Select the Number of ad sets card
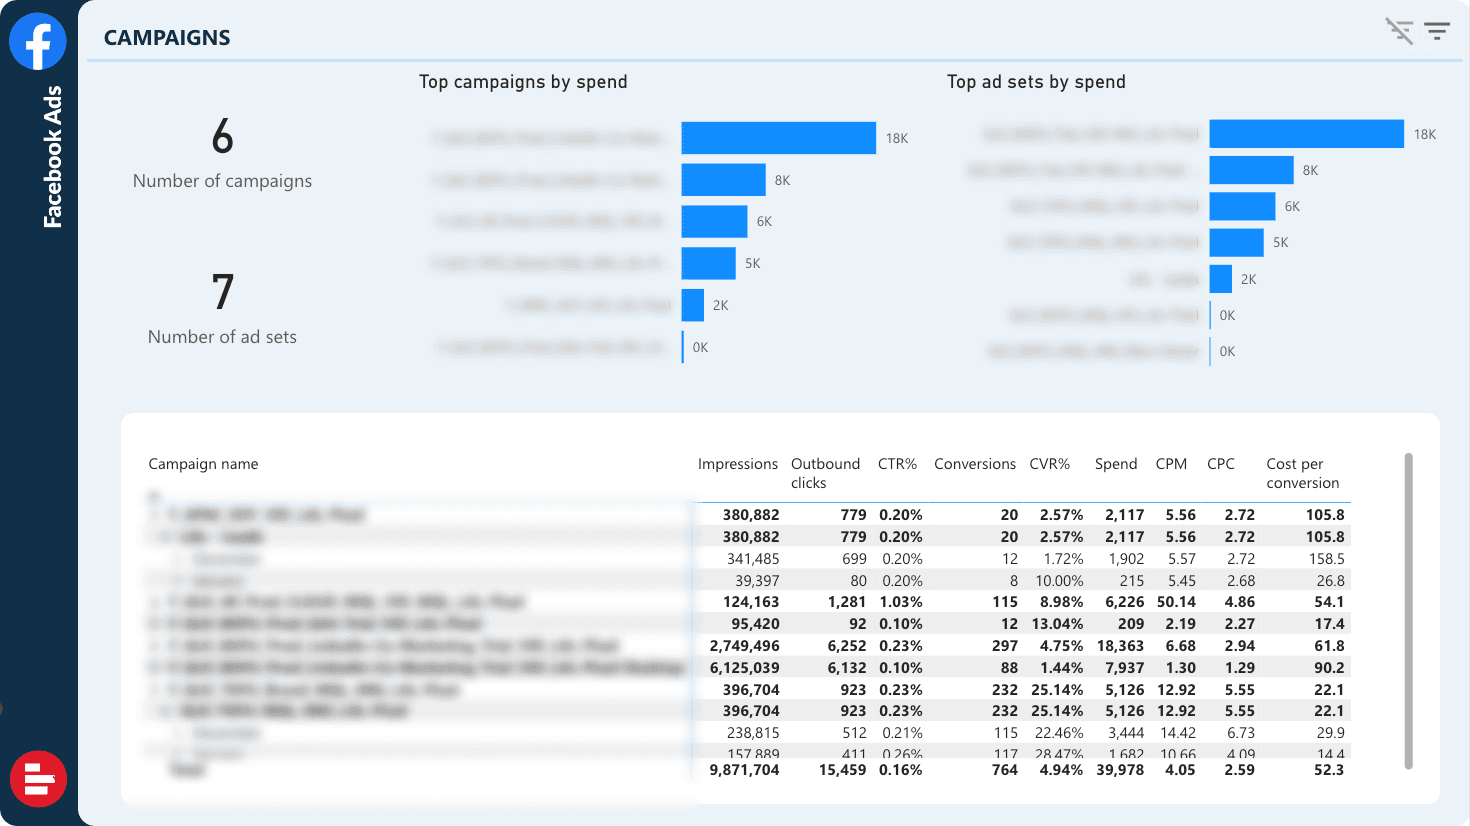The width and height of the screenshot is (1470, 826). point(222,308)
